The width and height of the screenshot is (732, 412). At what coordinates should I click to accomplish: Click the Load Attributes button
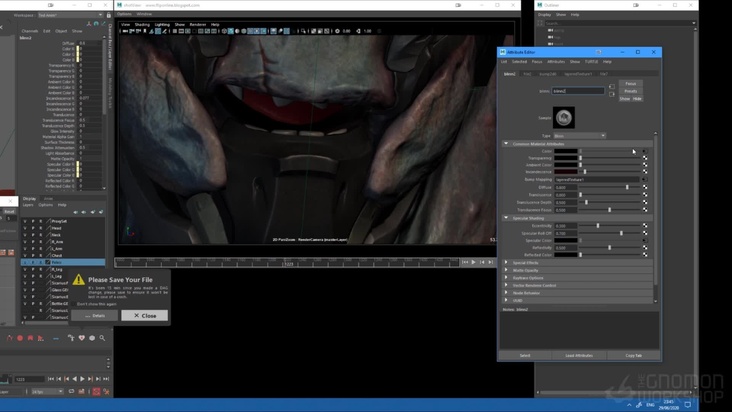click(579, 356)
